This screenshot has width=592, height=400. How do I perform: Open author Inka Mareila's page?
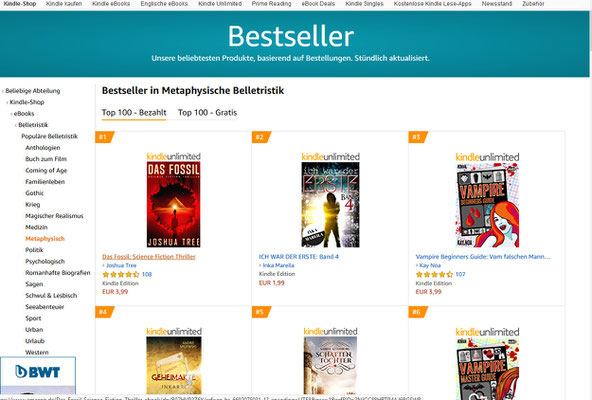[x=278, y=265]
